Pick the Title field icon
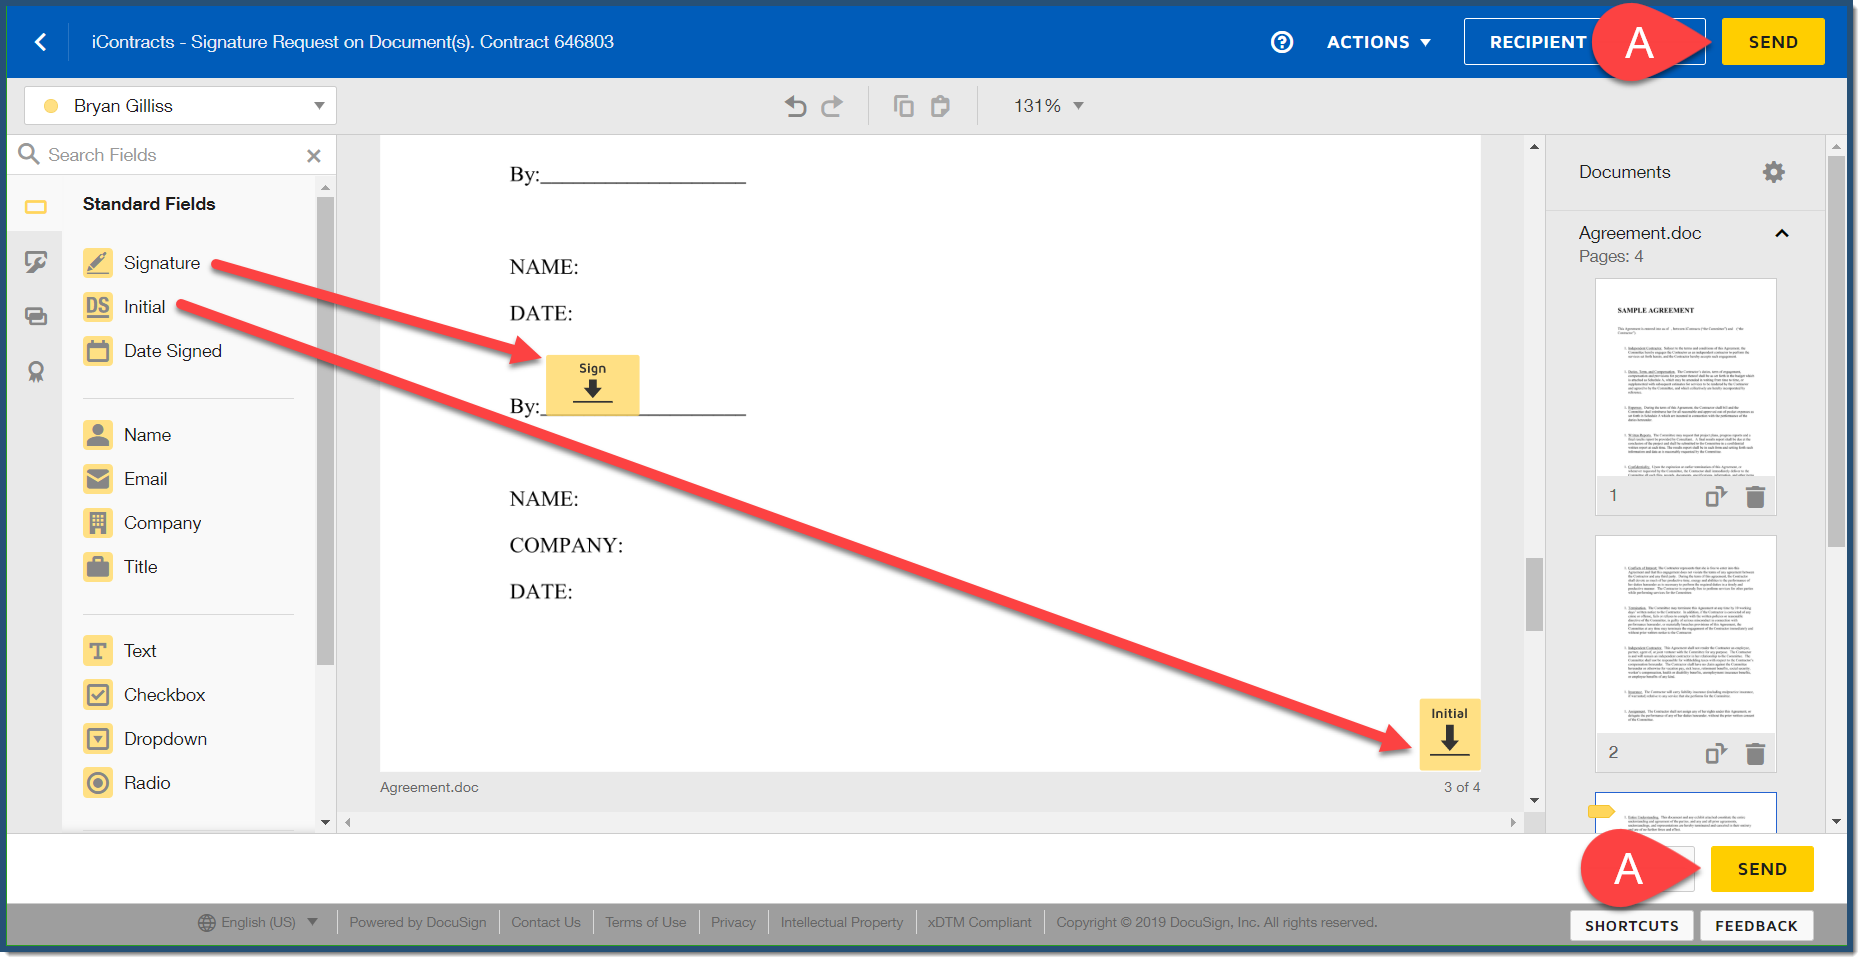 (x=98, y=567)
